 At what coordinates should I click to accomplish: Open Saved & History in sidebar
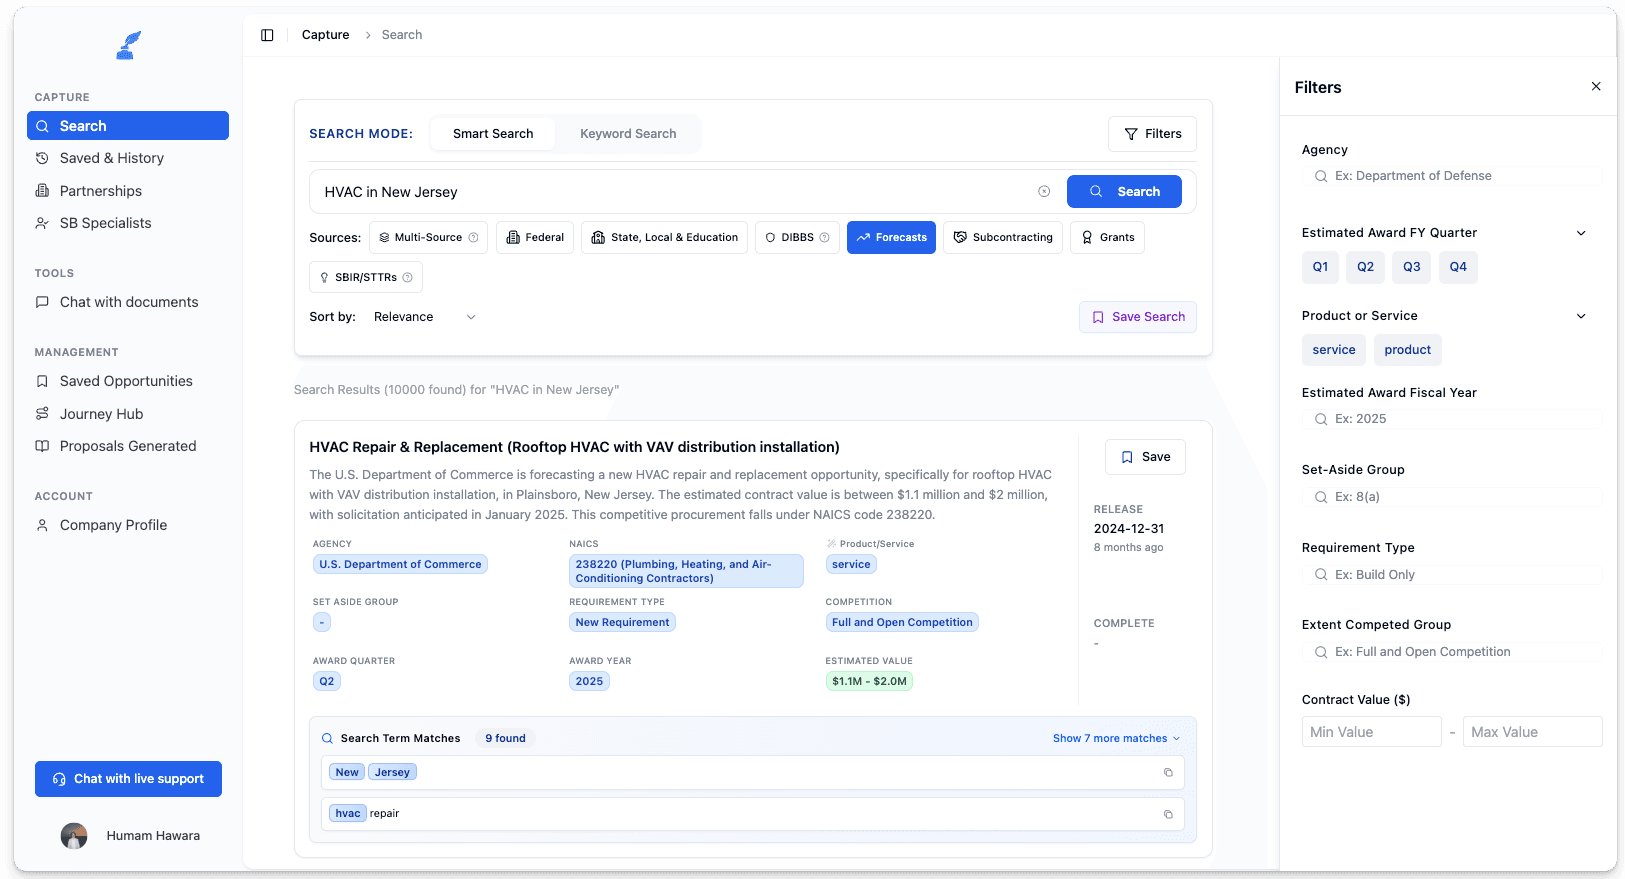111,158
